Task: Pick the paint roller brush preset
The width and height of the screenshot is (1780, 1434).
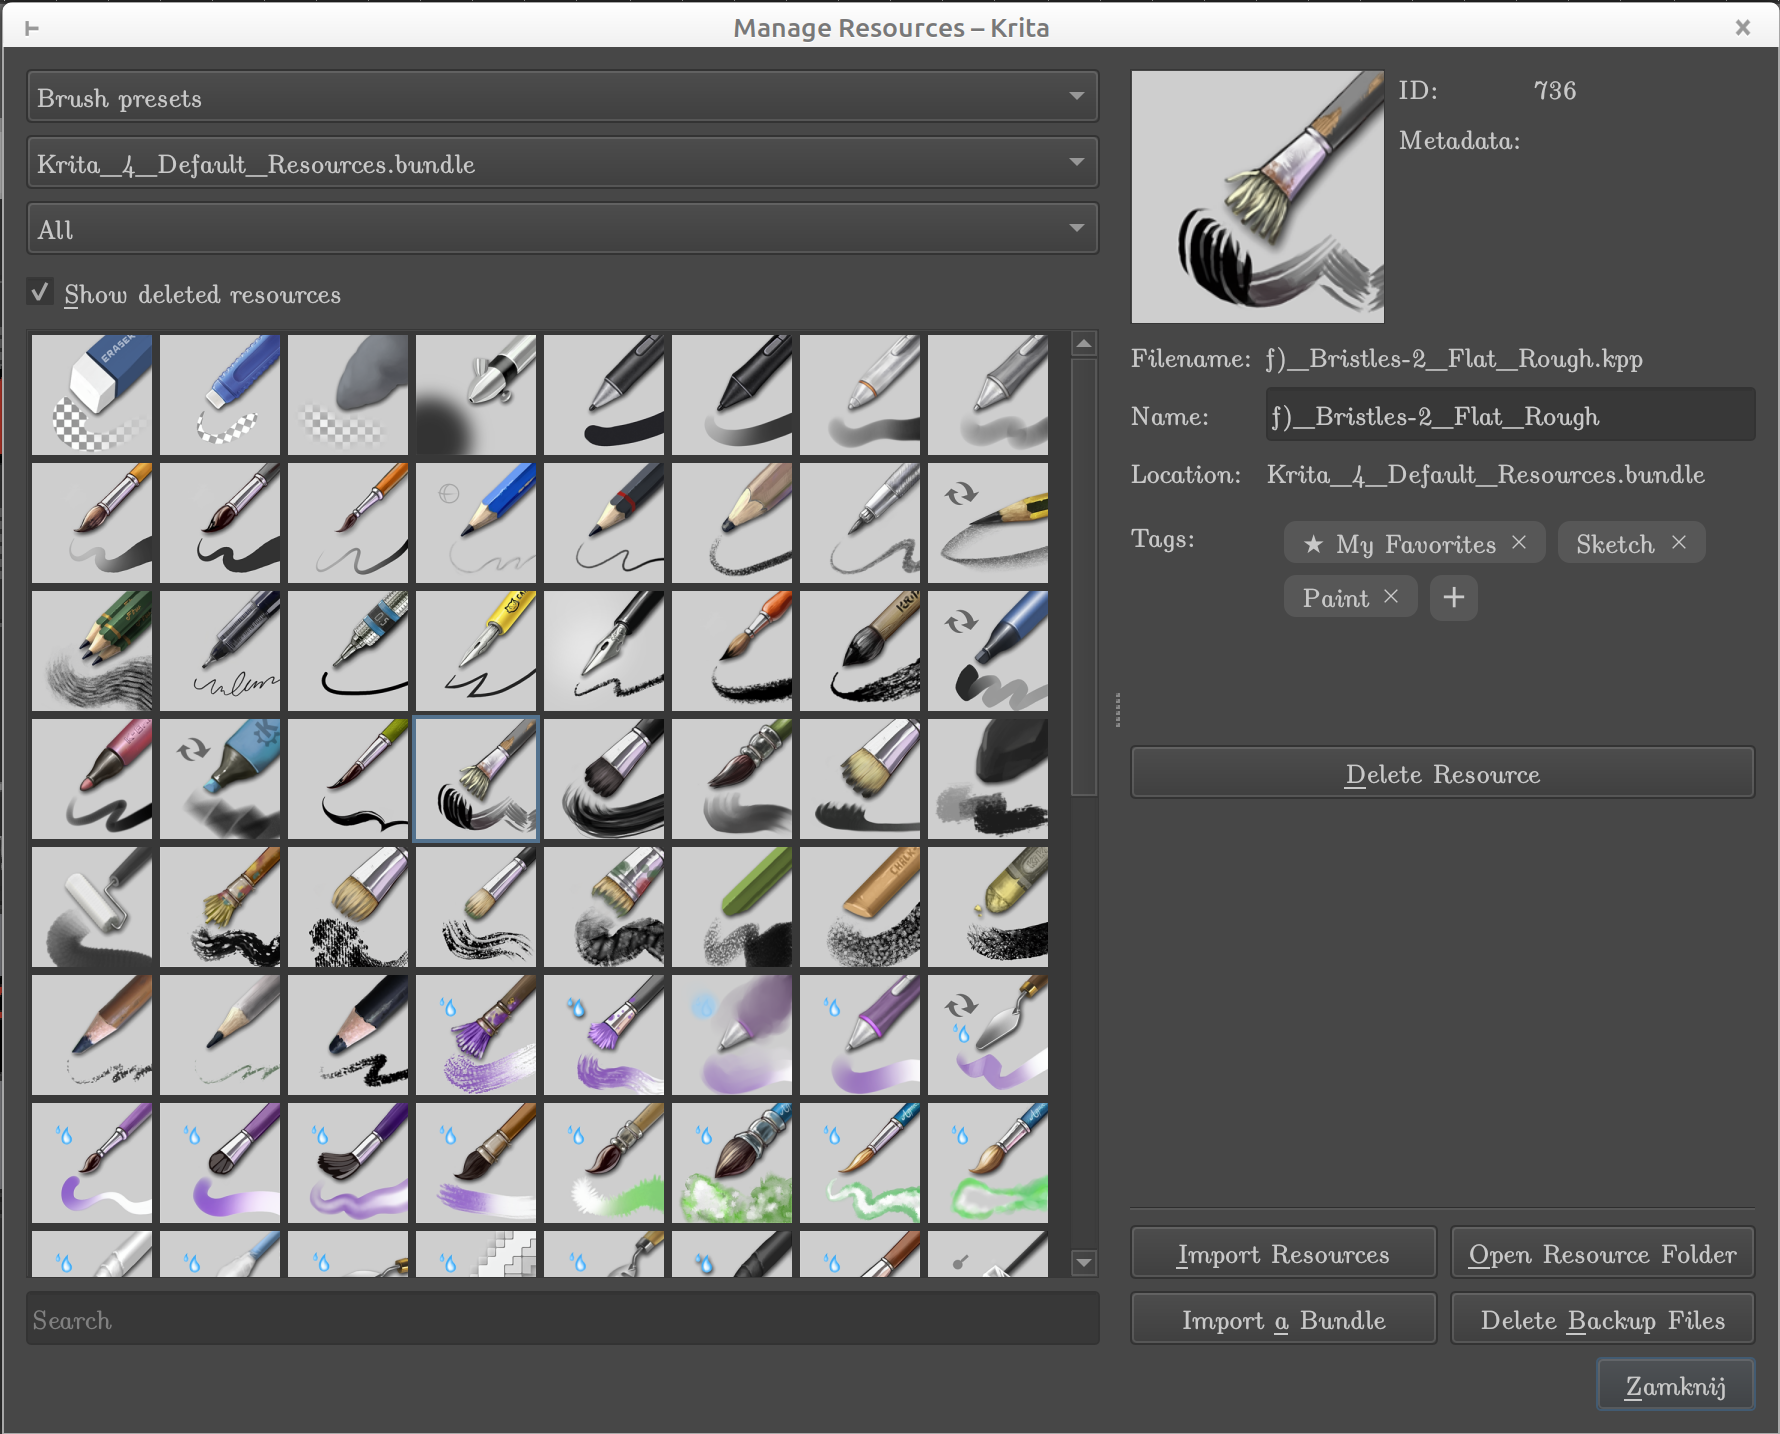Action: pos(92,907)
